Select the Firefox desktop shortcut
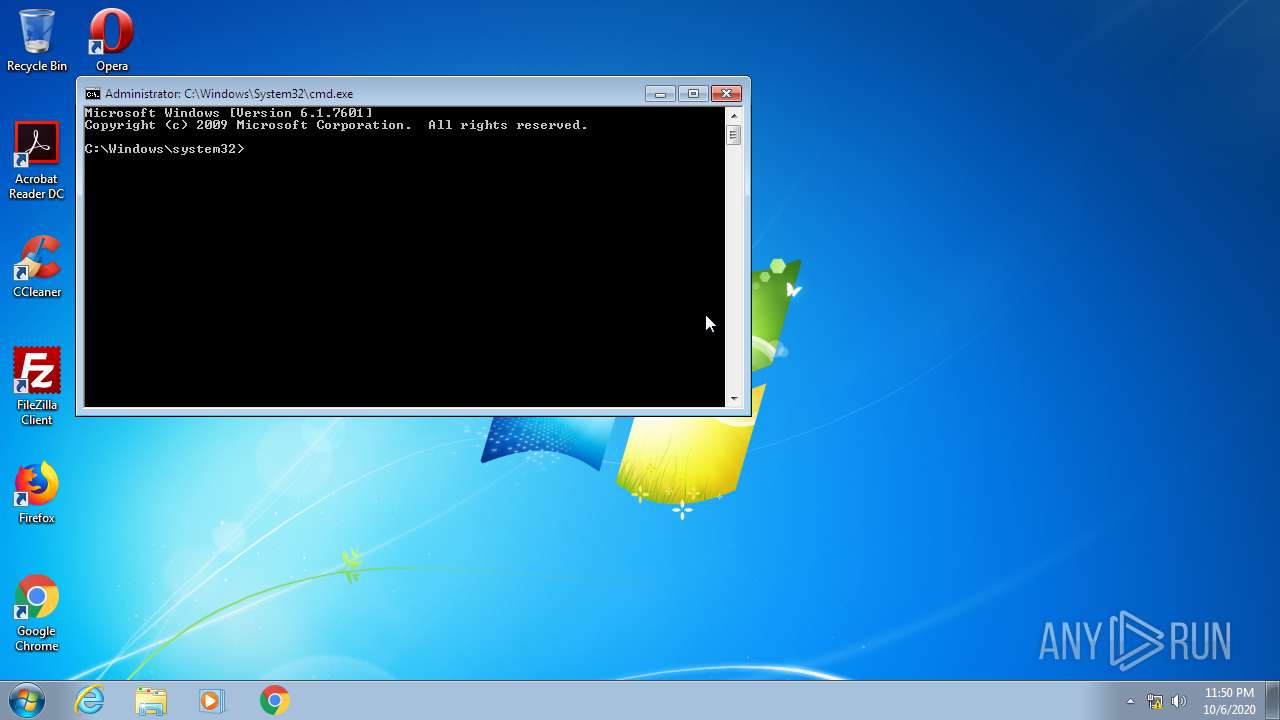1280x720 pixels. pos(37,493)
